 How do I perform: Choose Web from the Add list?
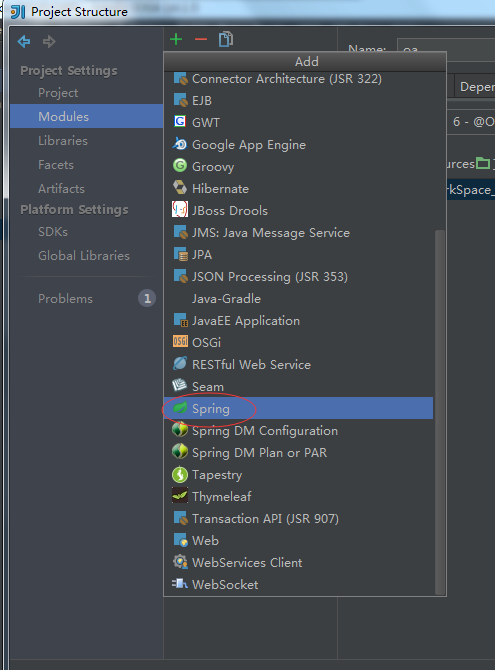pos(298,540)
